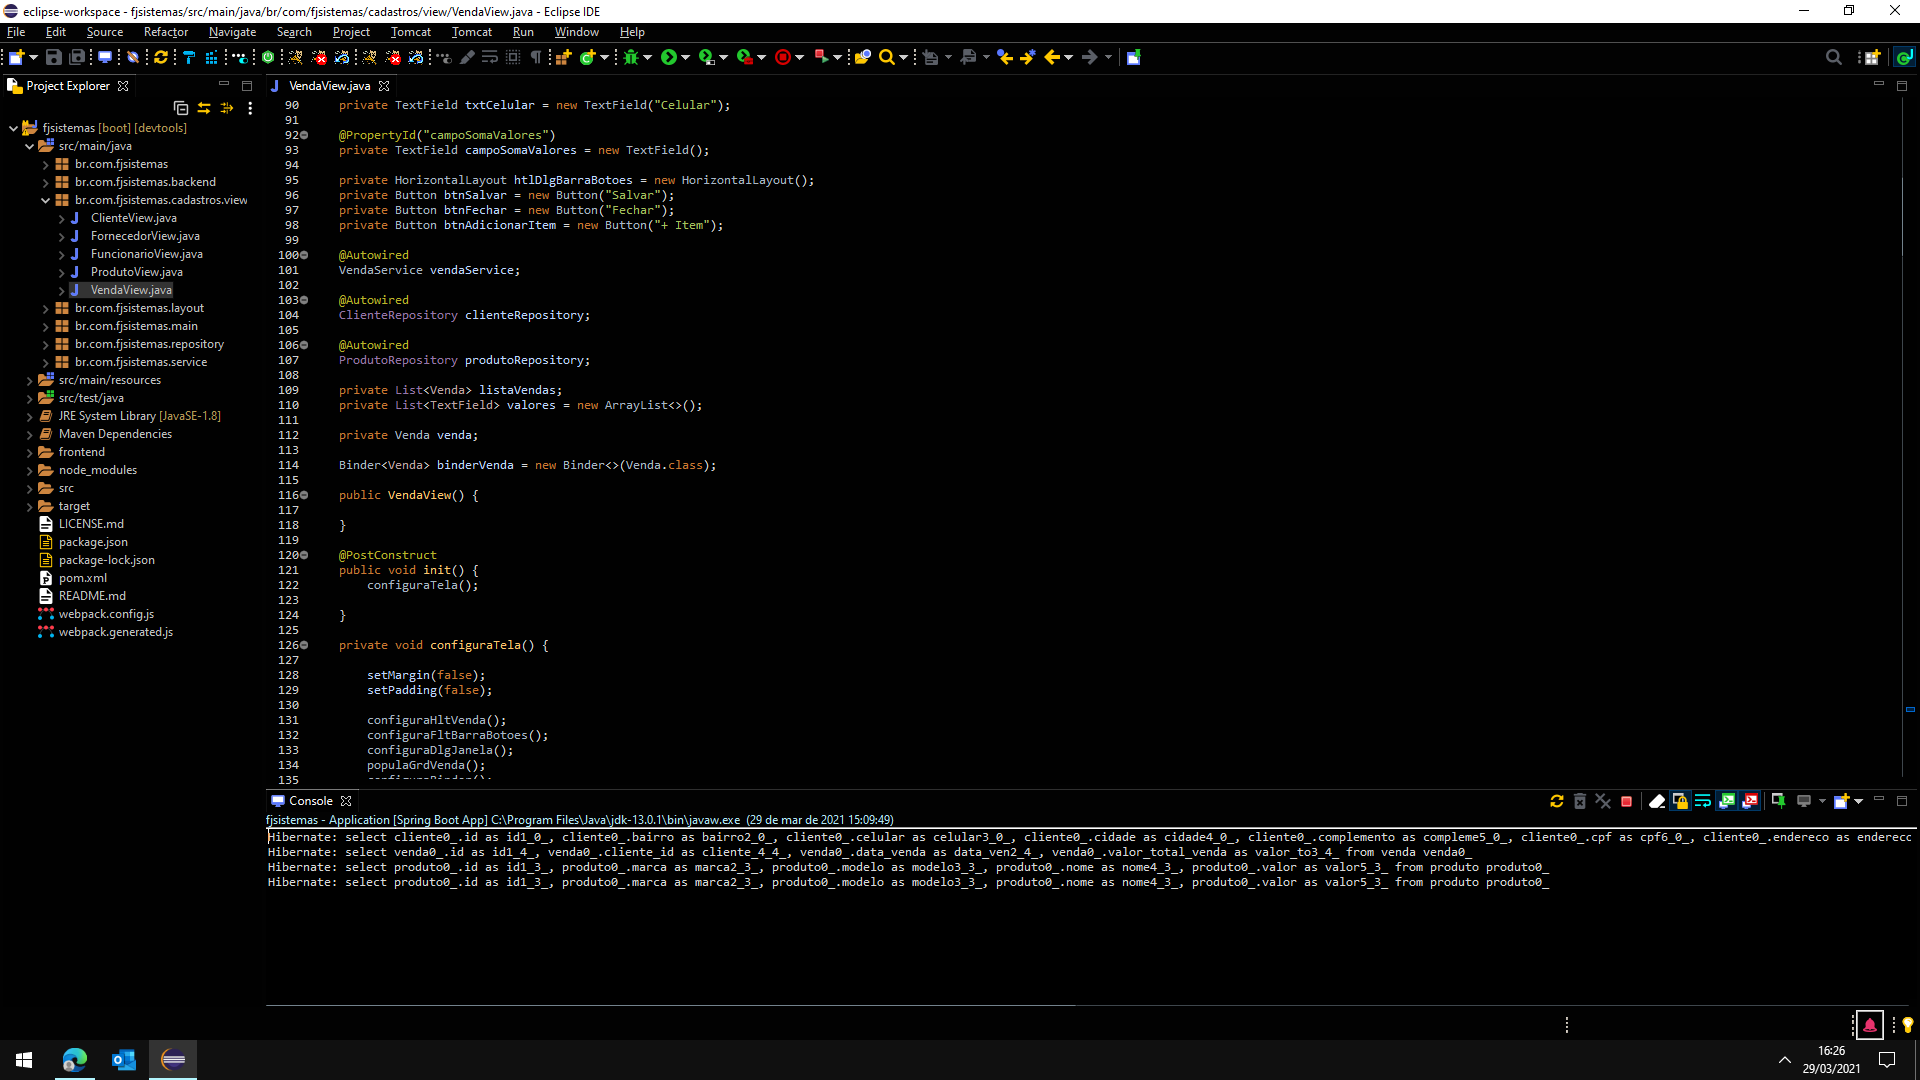The height and width of the screenshot is (1080, 1920).
Task: Click the Open Perspective icon
Action: point(1872,57)
